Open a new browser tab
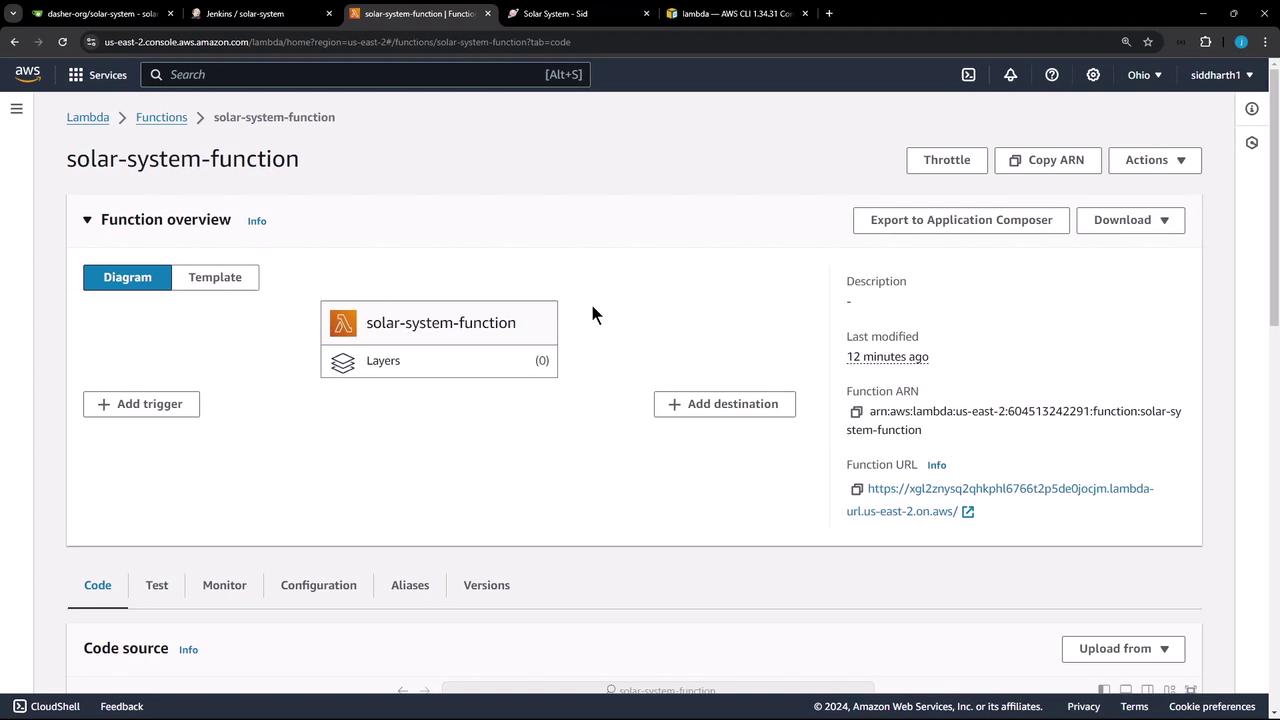This screenshot has height=720, width=1280. pos(829,14)
